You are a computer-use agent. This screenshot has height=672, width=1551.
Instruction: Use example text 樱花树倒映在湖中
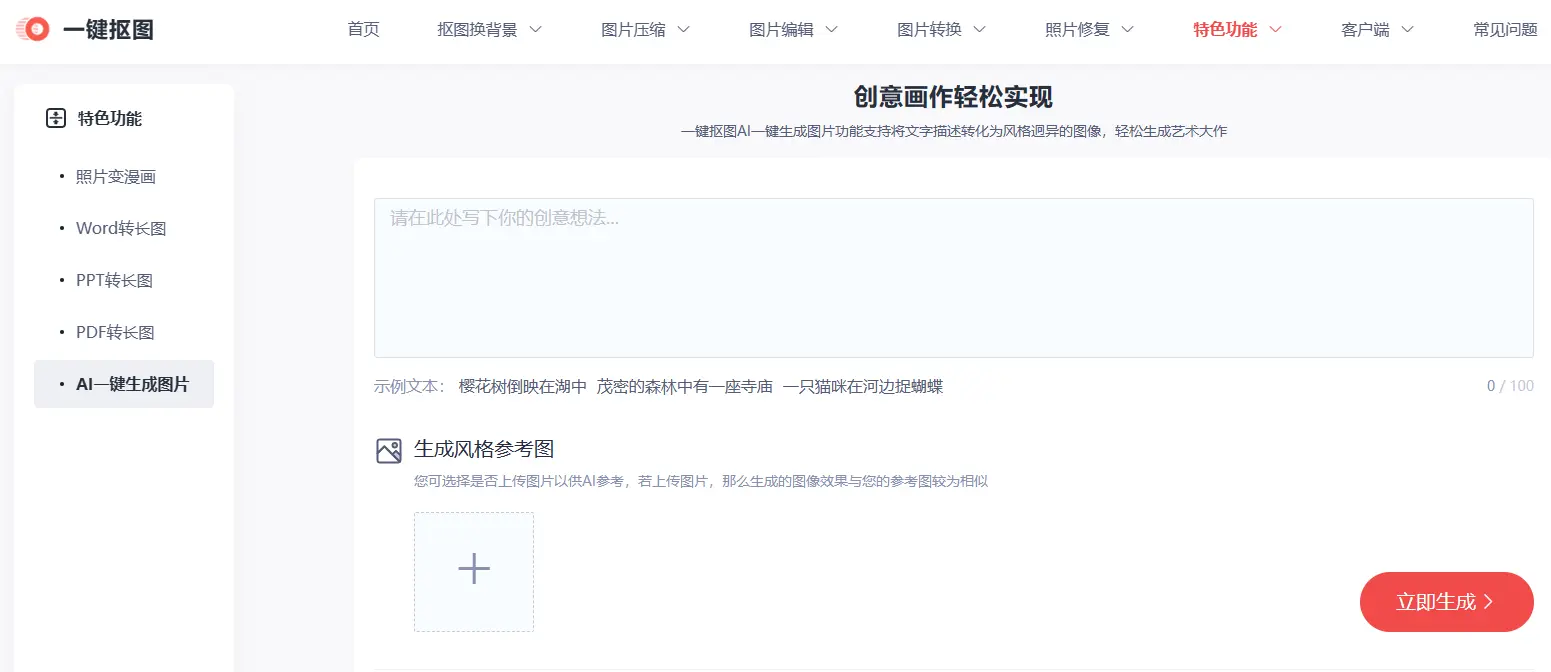click(523, 386)
